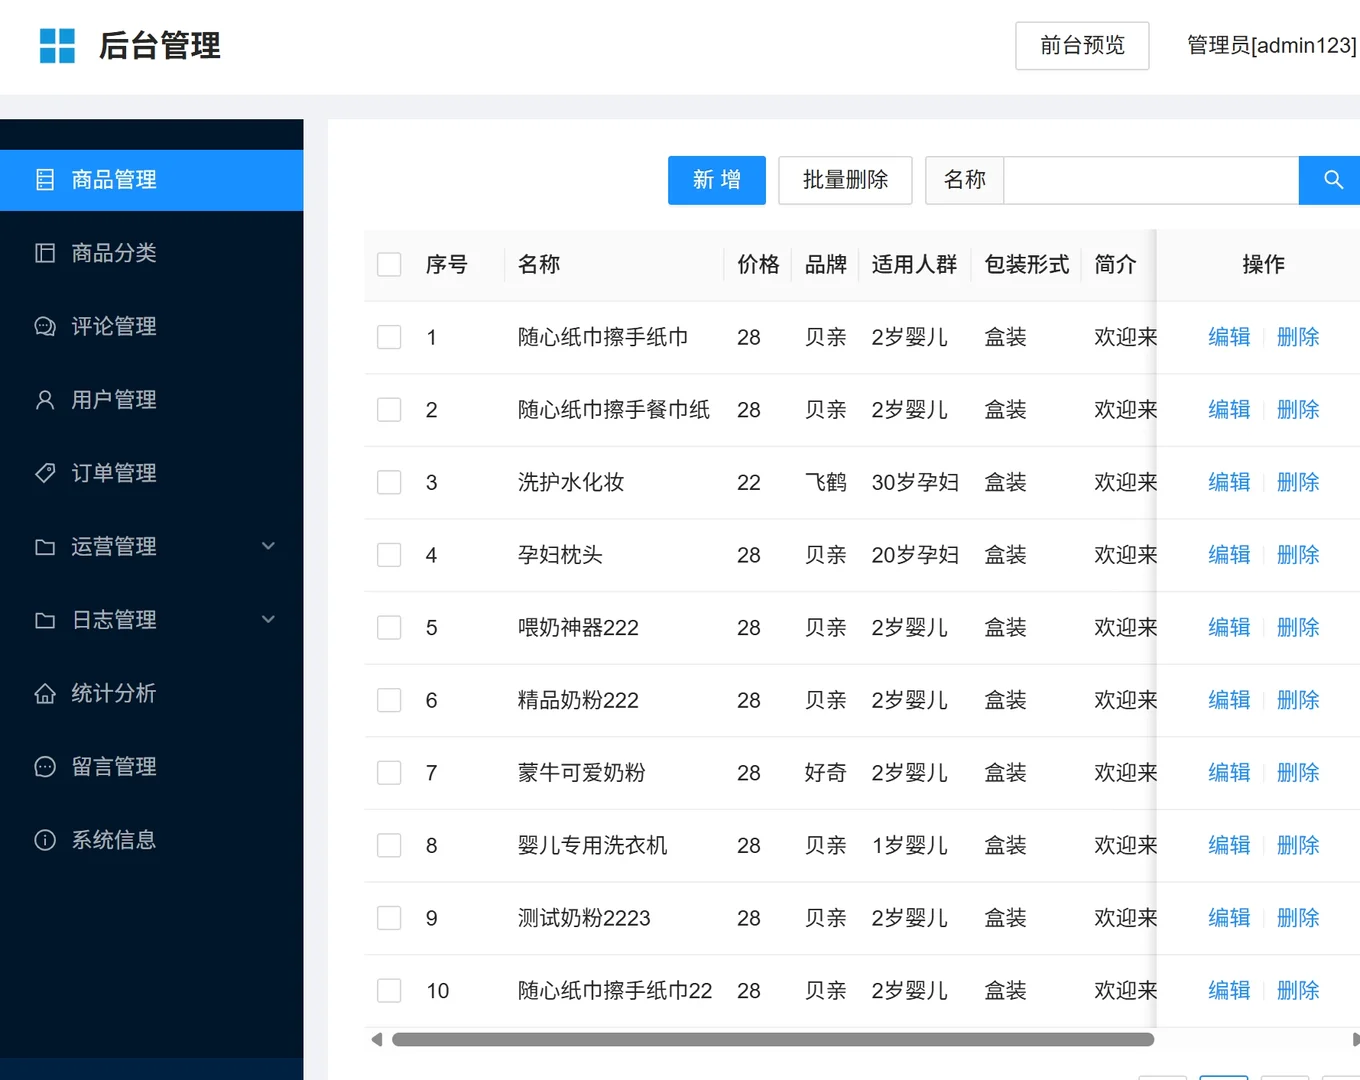Viewport: 1360px width, 1080px height.
Task: Check the select-all checkbox in table header
Action: (389, 264)
